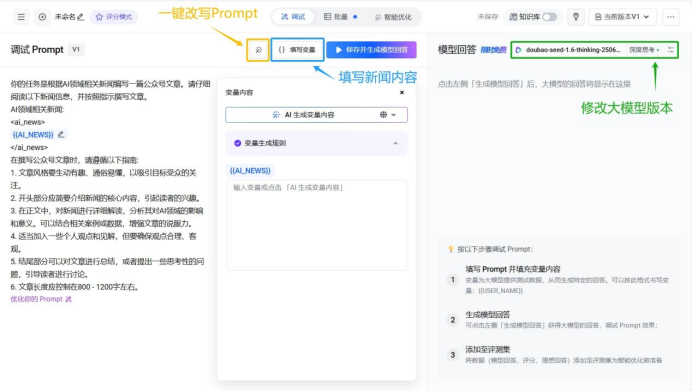Switch to the 智能优化 tab

pos(393,17)
